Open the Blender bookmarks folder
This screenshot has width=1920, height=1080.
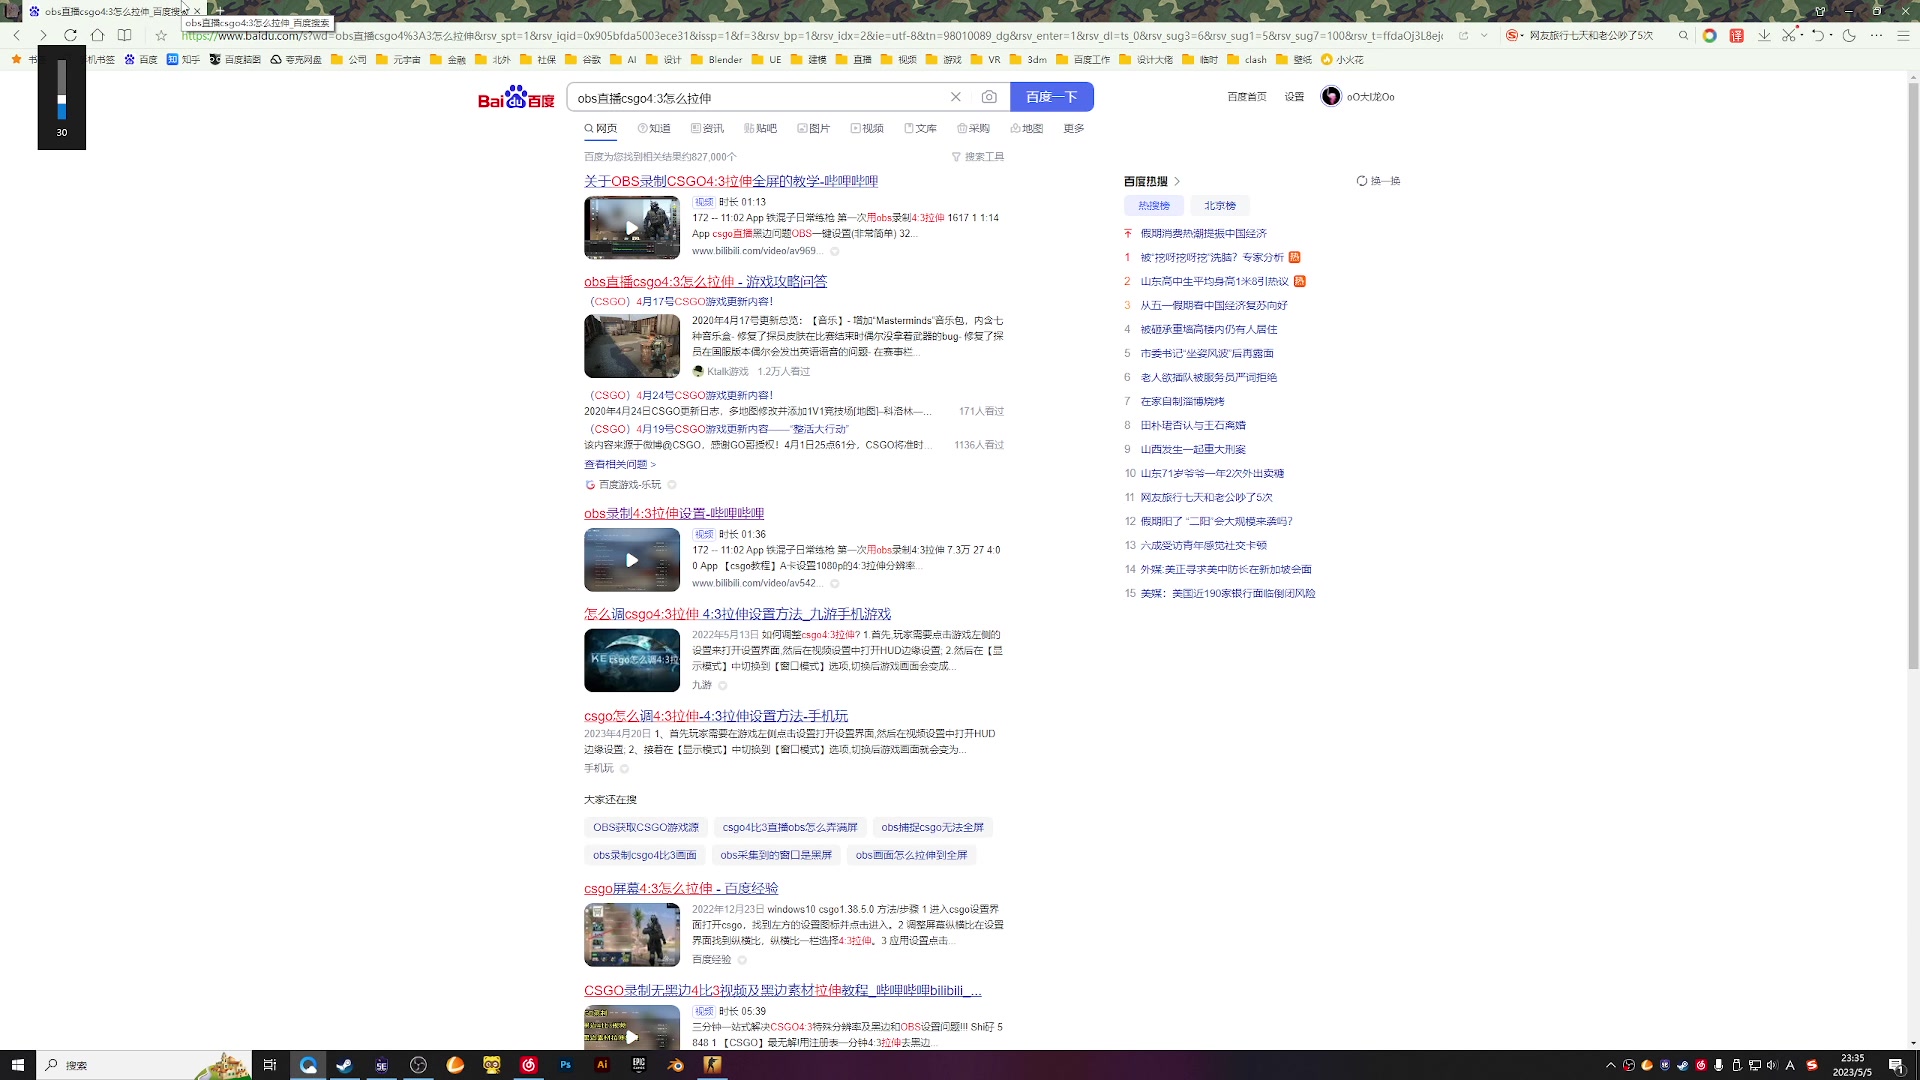[x=717, y=59]
